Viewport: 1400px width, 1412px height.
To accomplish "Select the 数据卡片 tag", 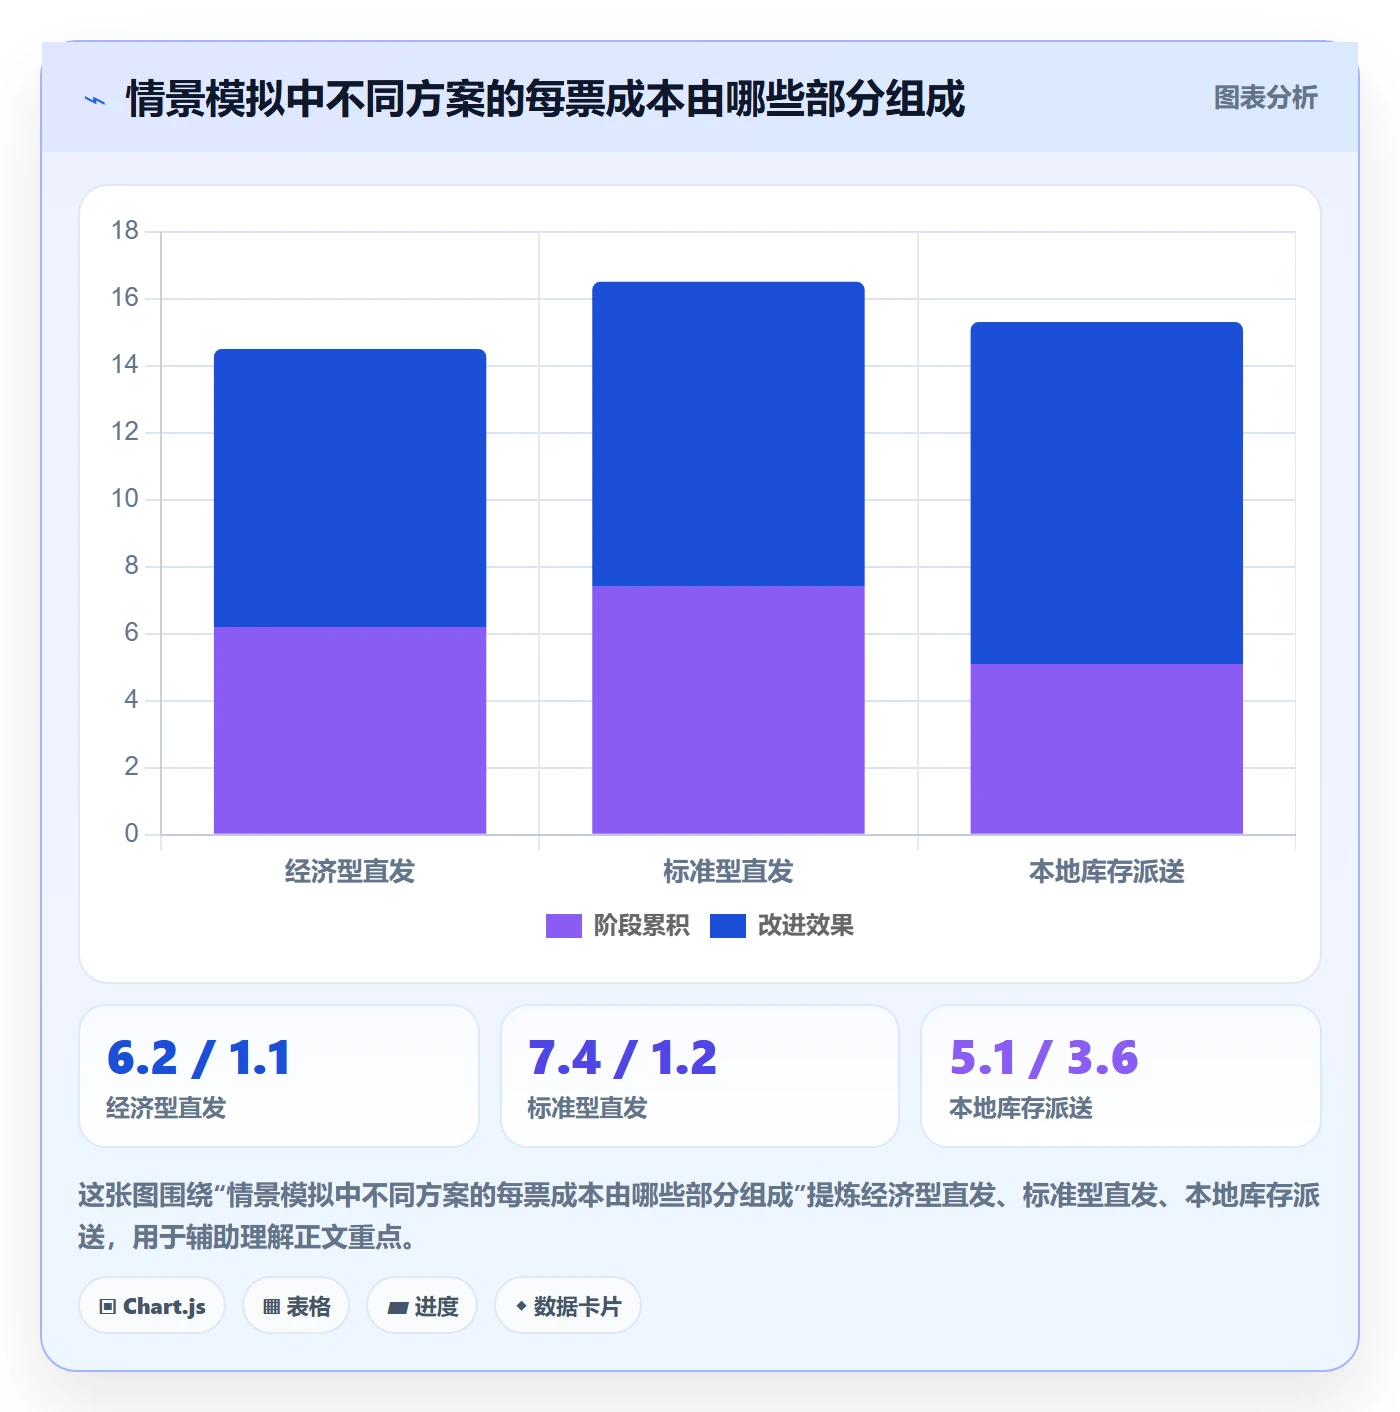I will pyautogui.click(x=568, y=1306).
